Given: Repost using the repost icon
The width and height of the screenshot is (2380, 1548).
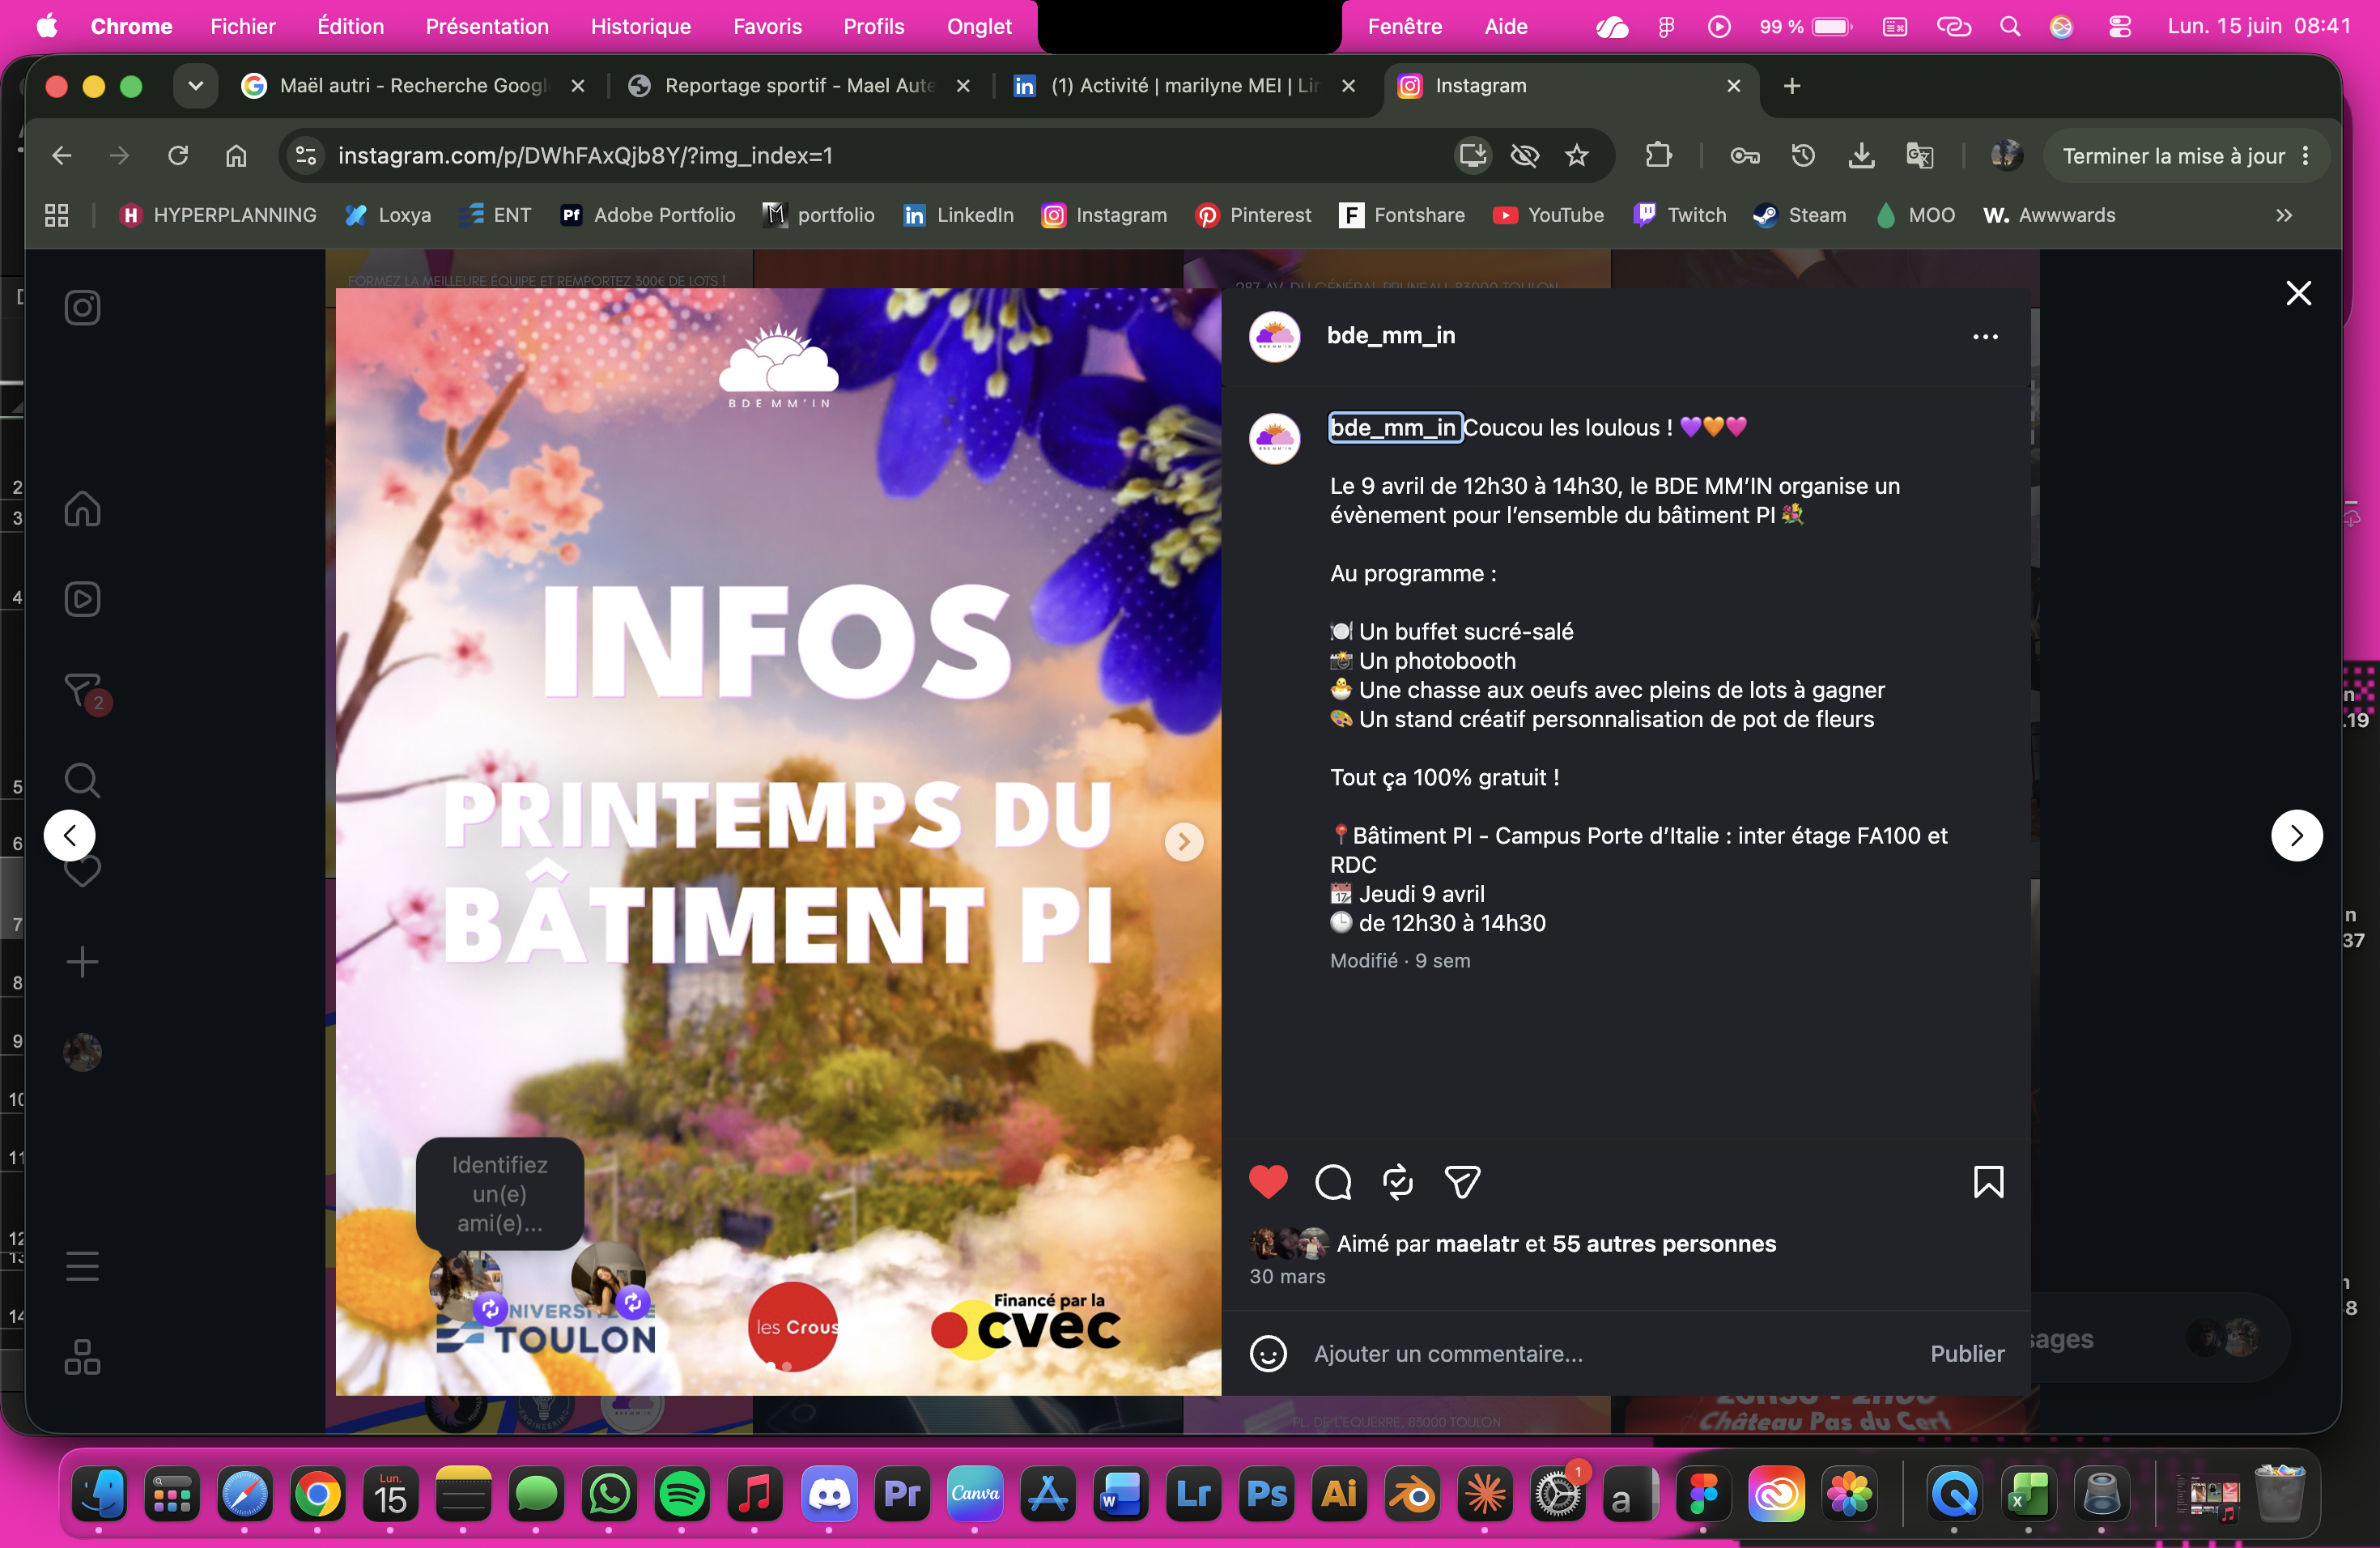Looking at the screenshot, I should [x=1397, y=1182].
